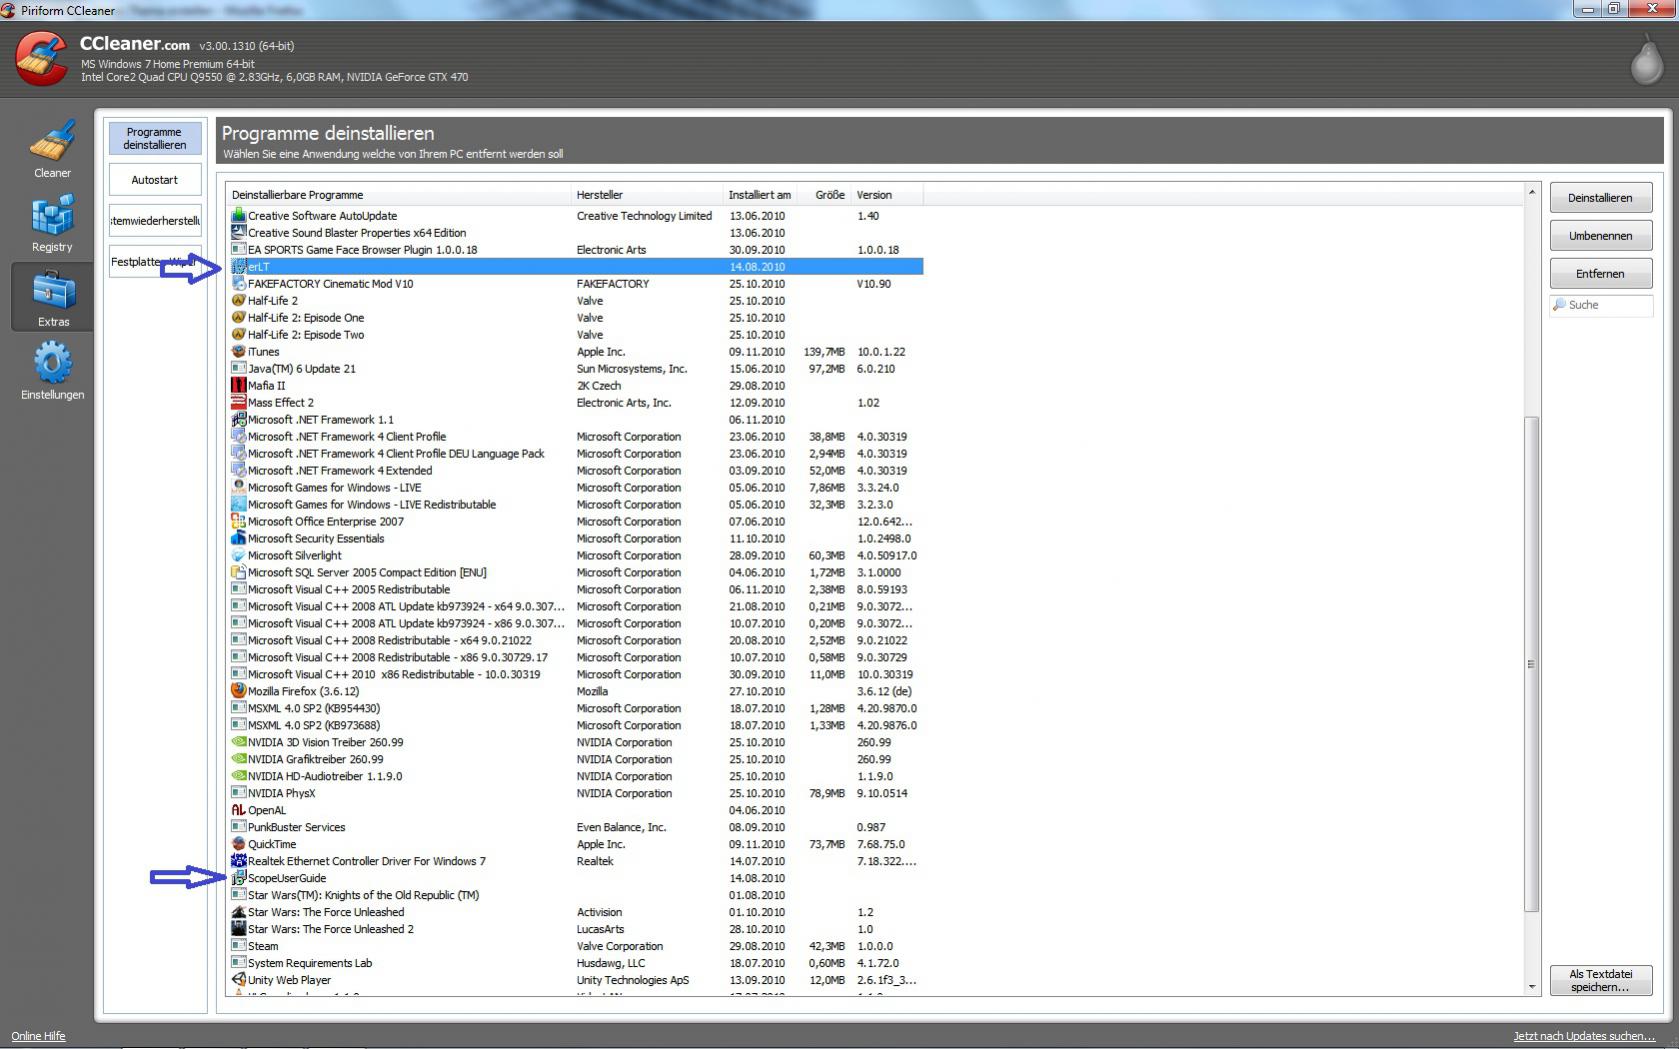Viewport: 1679px width, 1049px height.
Task: Focus the Suche search field
Action: pos(1600,305)
